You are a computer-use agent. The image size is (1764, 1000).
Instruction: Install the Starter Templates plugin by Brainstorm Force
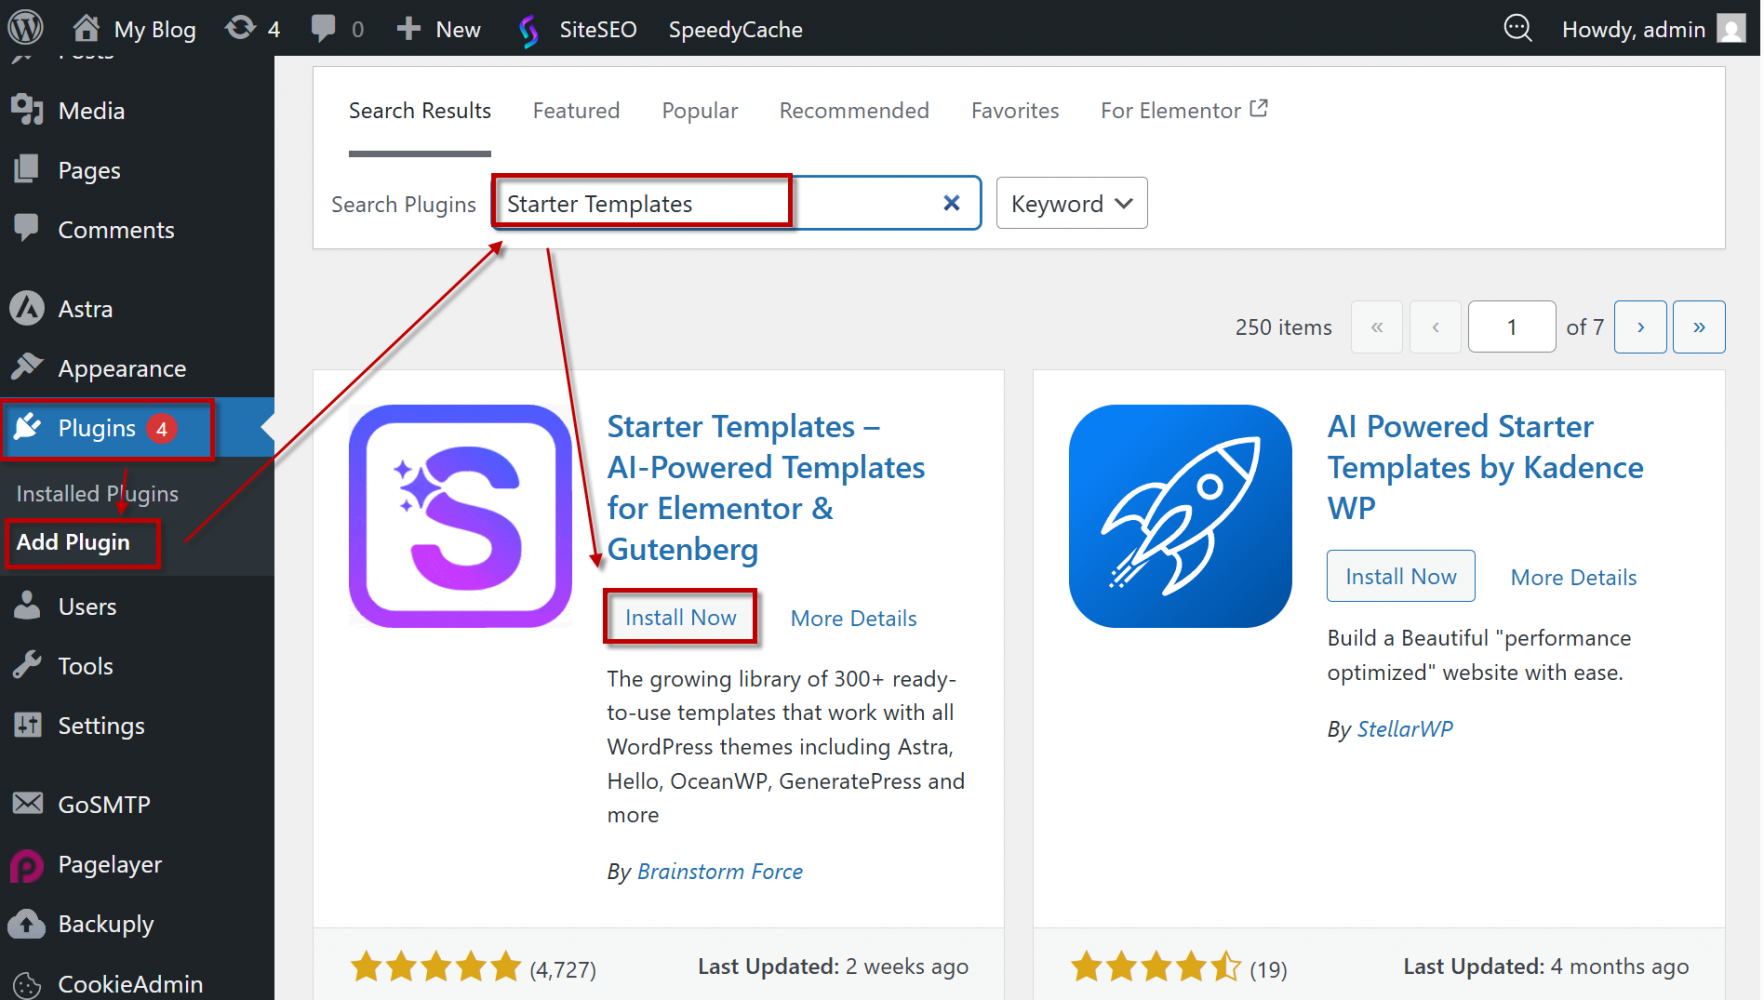pyautogui.click(x=680, y=618)
